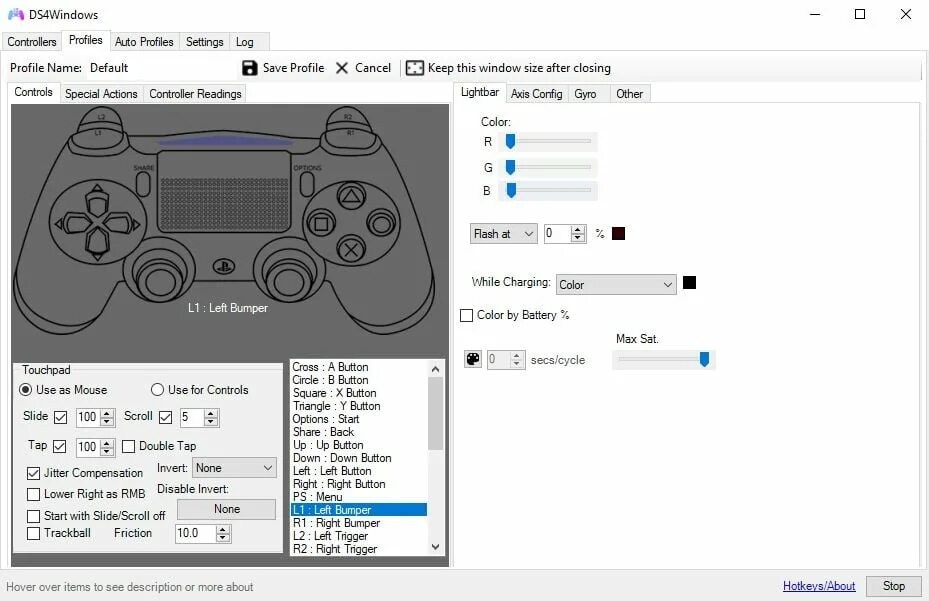Screen dimensions: 929x601
Task: Open the Axis Config tab
Action: click(x=536, y=94)
